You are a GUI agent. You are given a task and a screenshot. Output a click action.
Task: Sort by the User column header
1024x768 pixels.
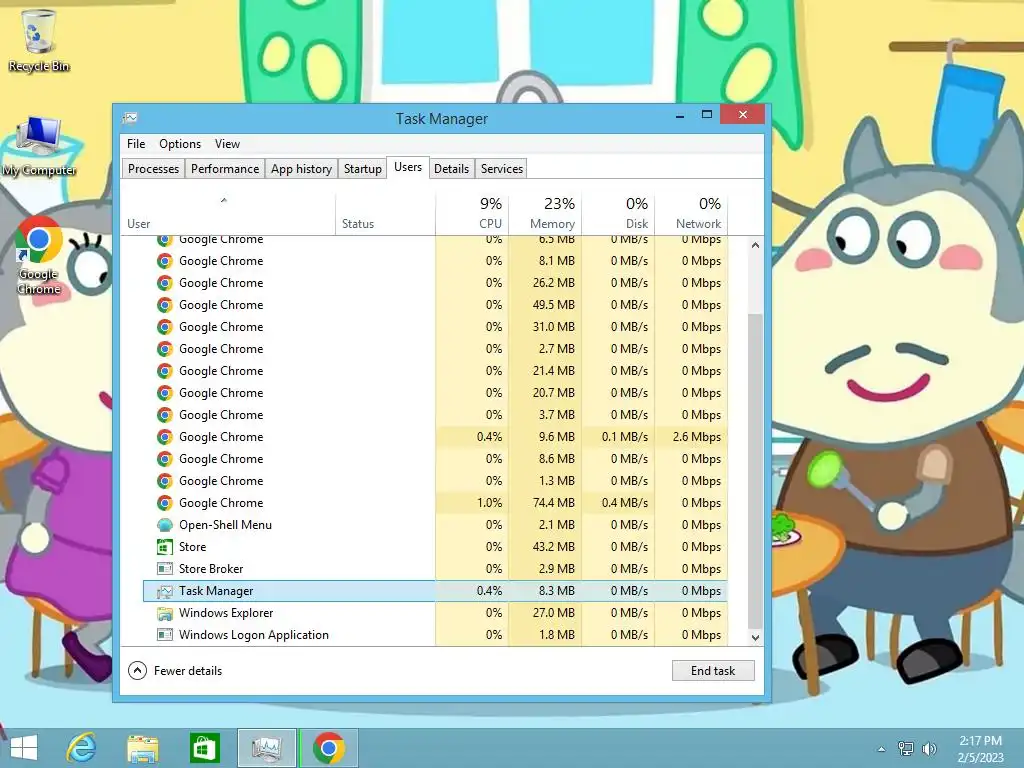[x=228, y=214]
